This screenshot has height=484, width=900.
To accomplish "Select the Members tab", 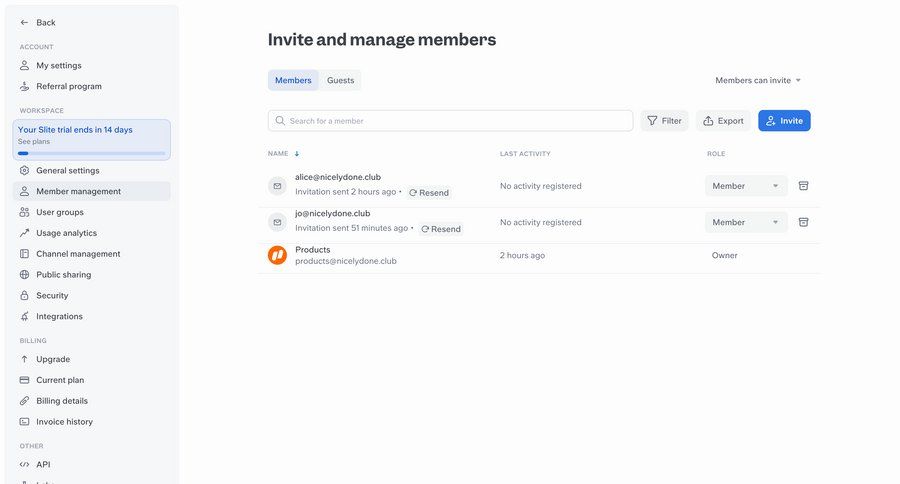I will (293, 80).
